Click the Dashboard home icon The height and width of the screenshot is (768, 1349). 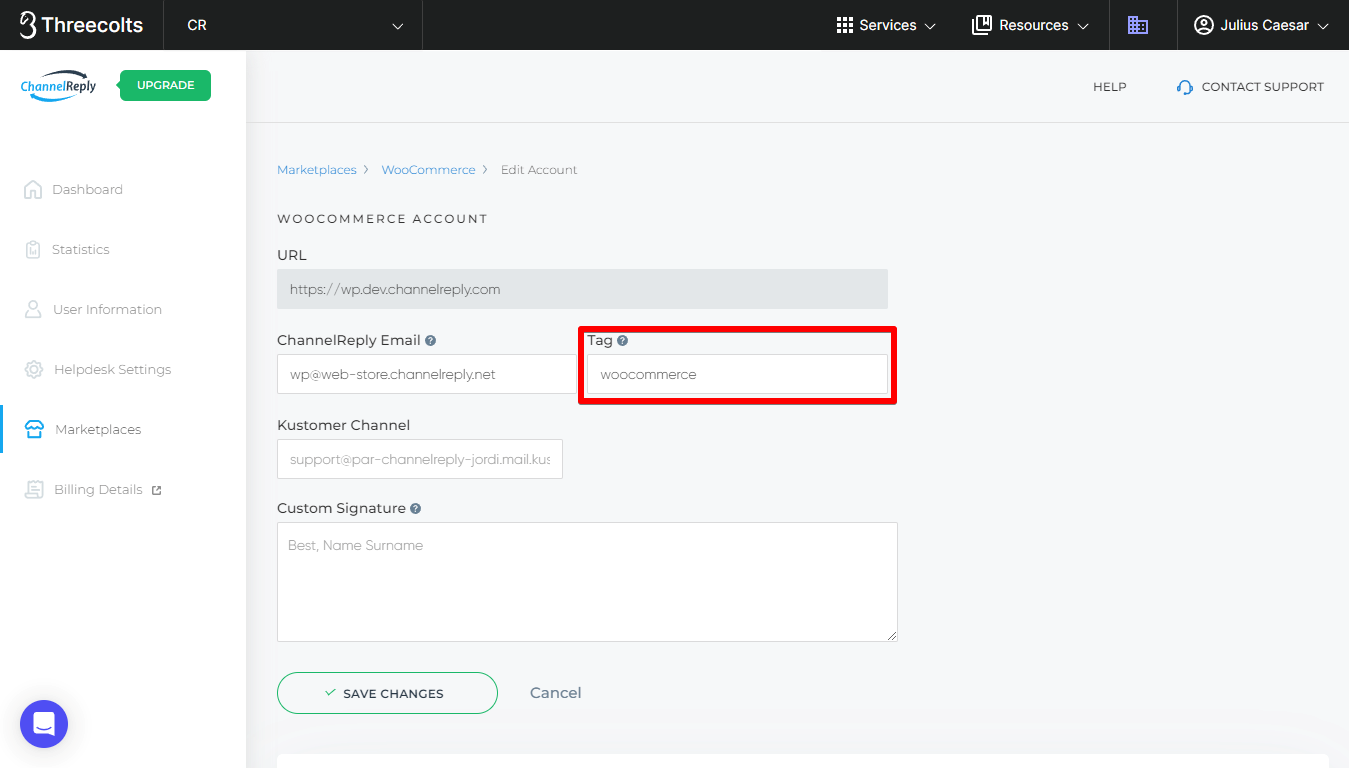coord(33,189)
